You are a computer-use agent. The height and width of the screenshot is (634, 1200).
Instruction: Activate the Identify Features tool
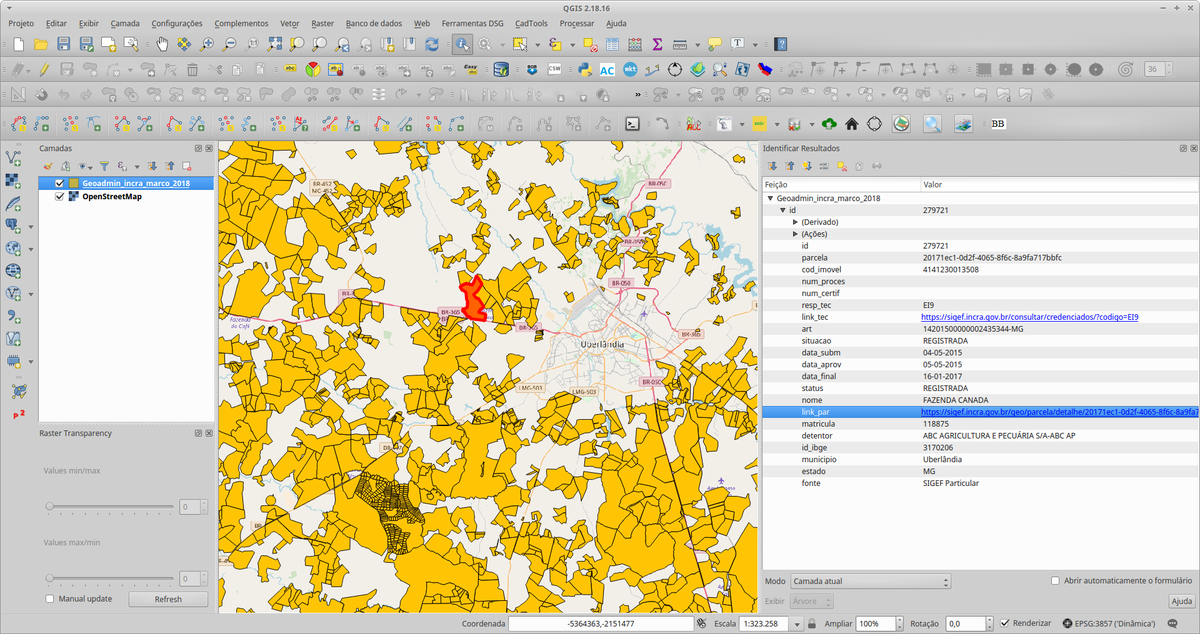coord(461,44)
